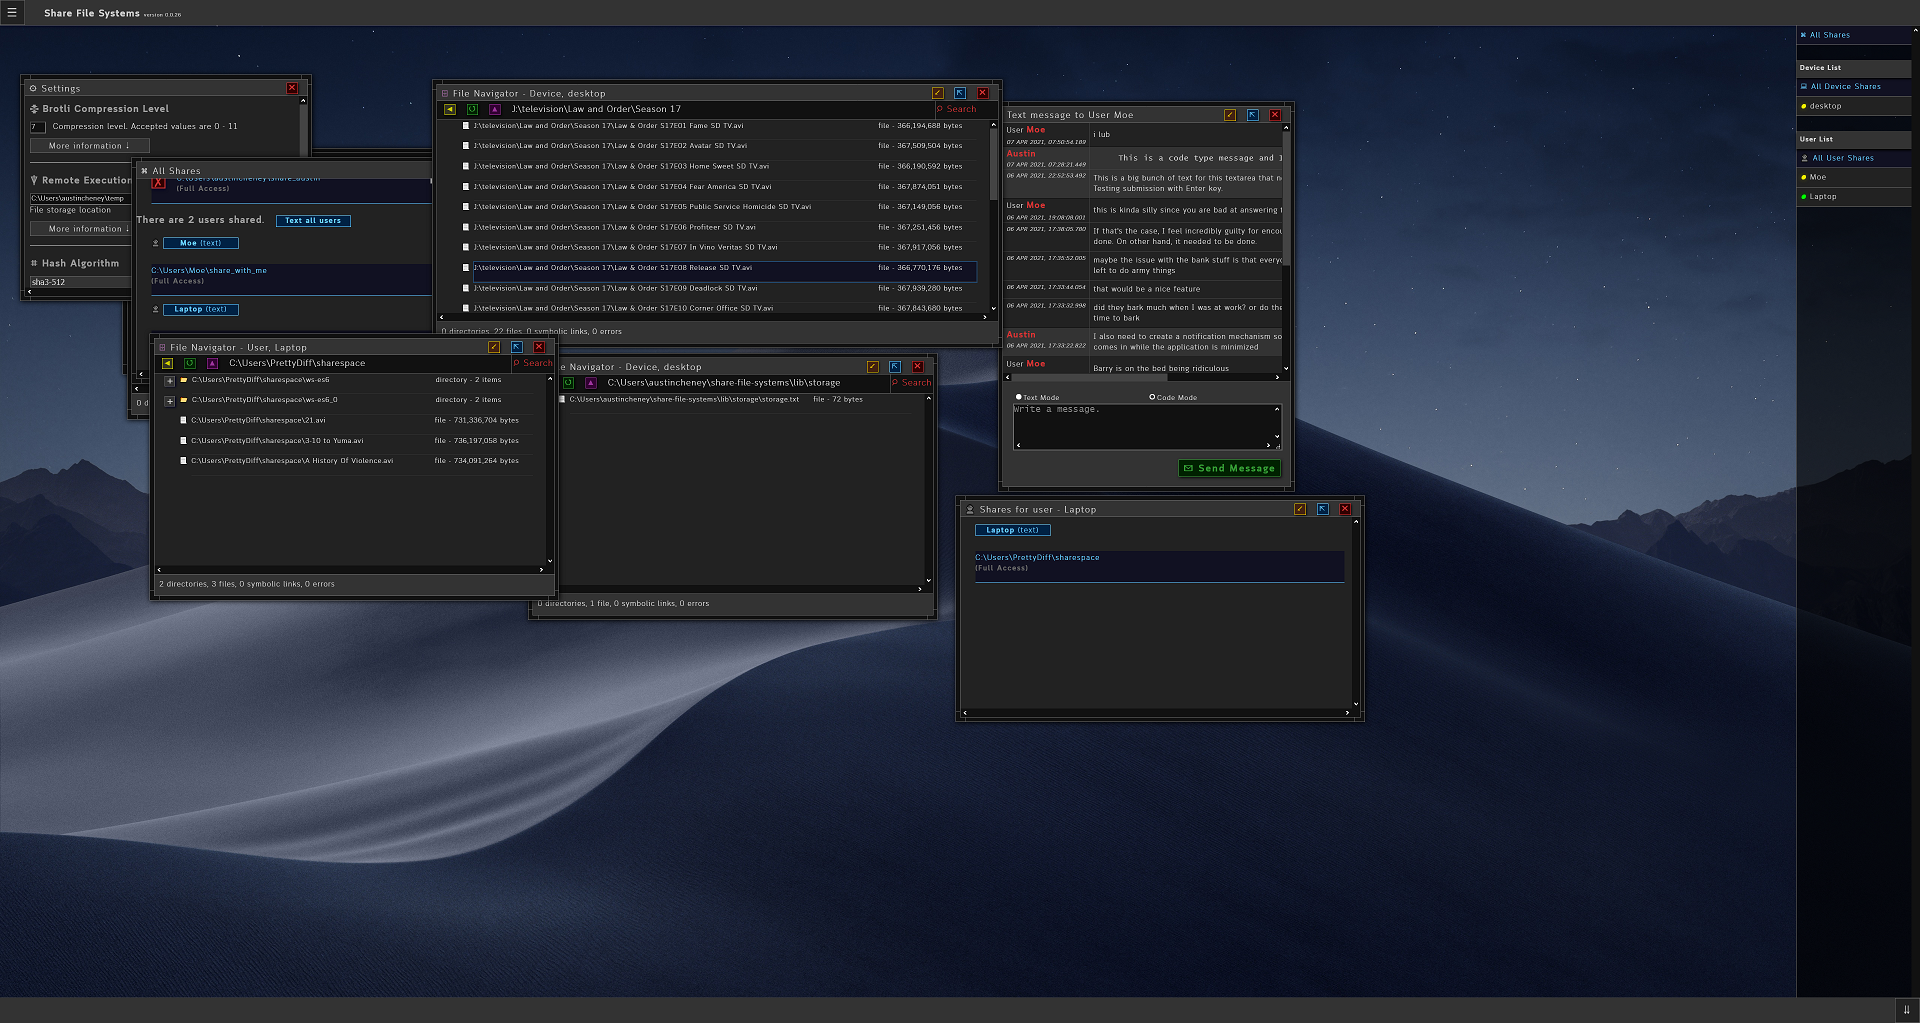Click the Text all users button
Screen dimensions: 1920x1023
pos(313,221)
